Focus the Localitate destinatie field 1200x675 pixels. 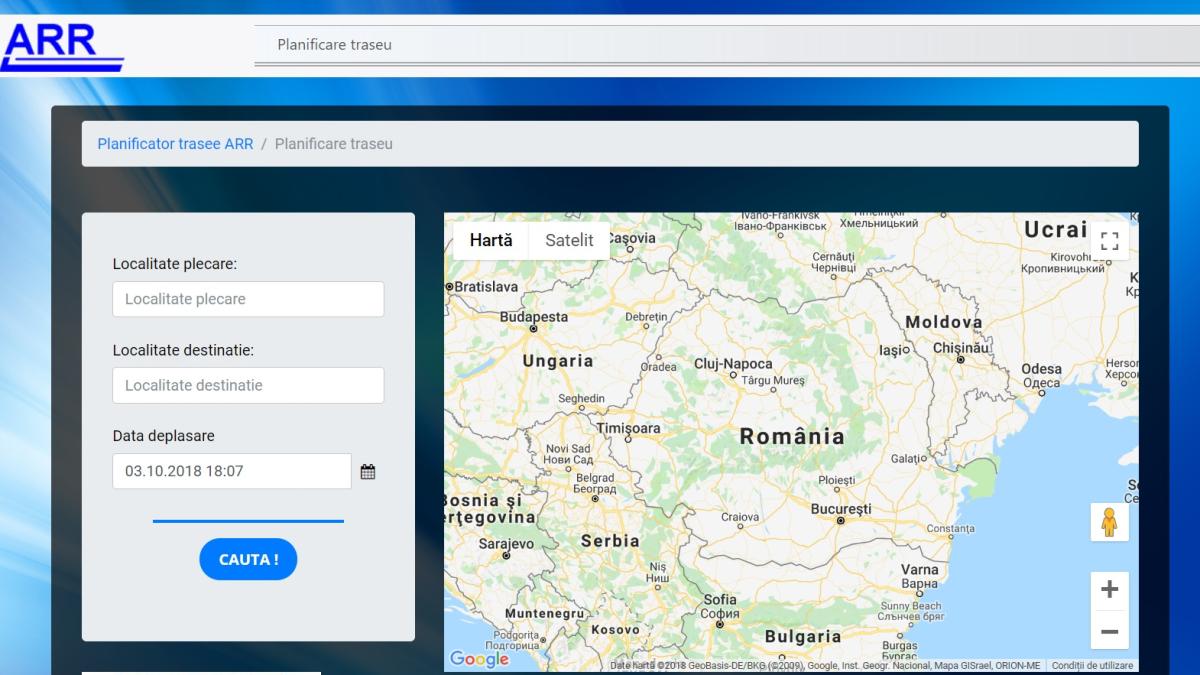[x=248, y=385]
